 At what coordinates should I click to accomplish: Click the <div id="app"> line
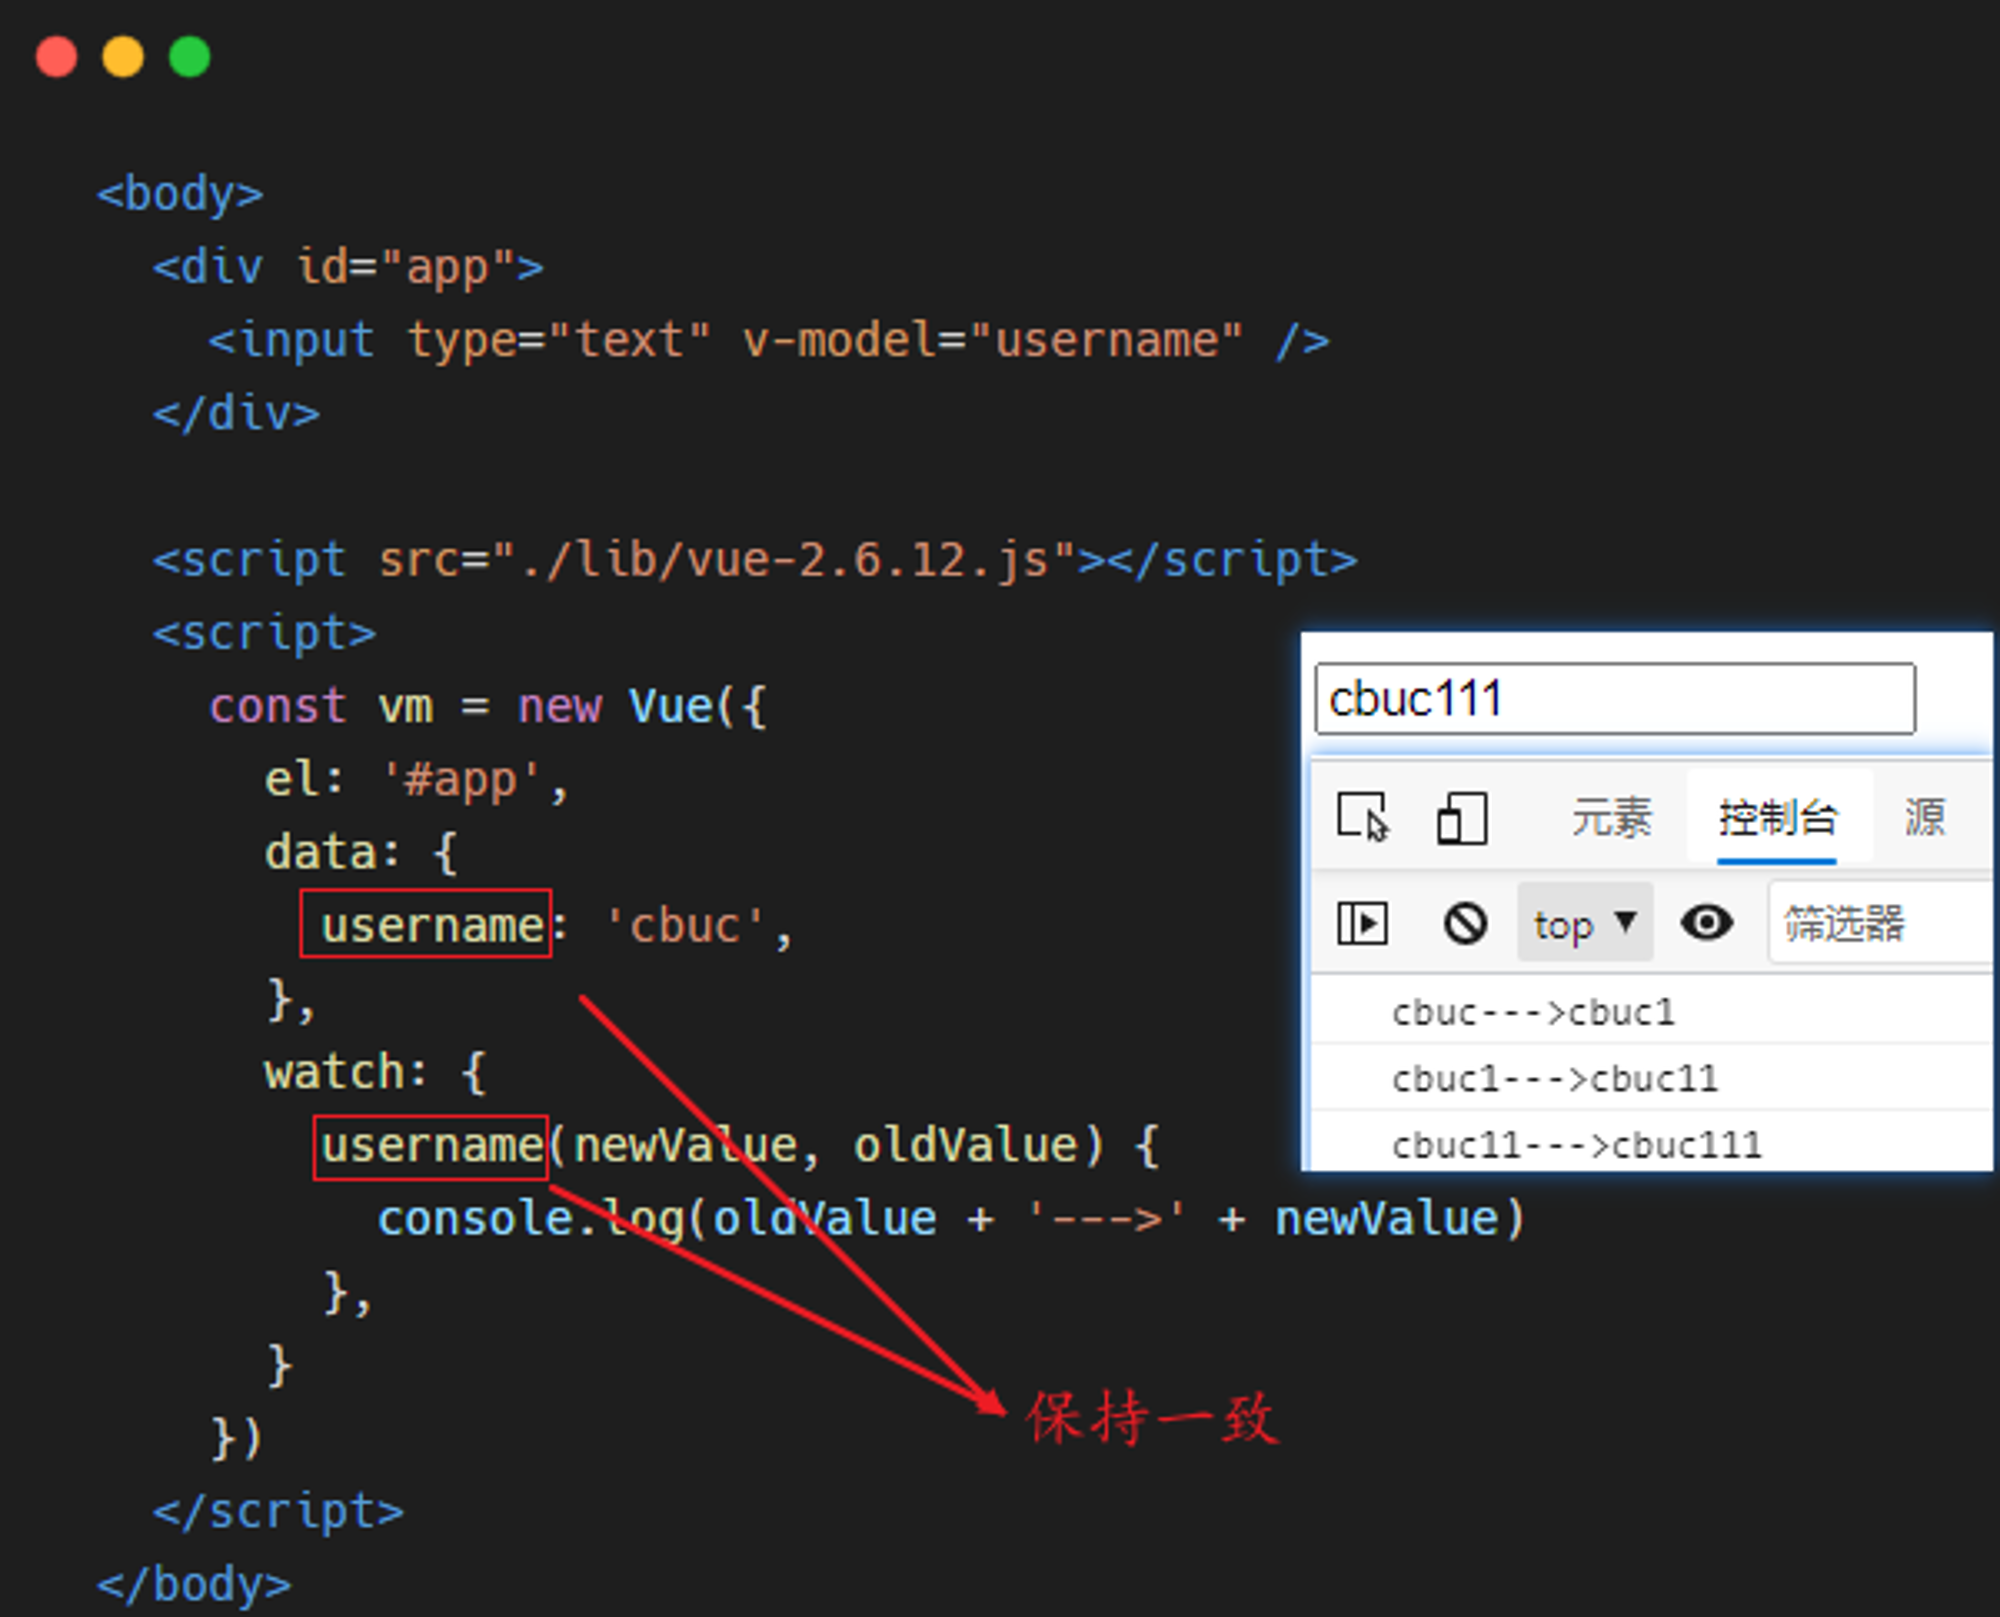pos(348,267)
